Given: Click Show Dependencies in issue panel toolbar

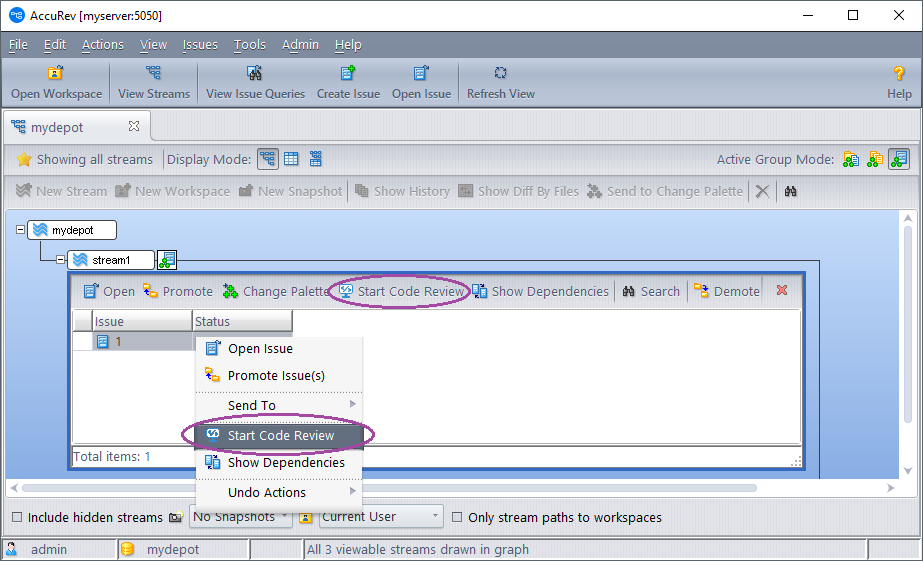Looking at the screenshot, I should [540, 291].
